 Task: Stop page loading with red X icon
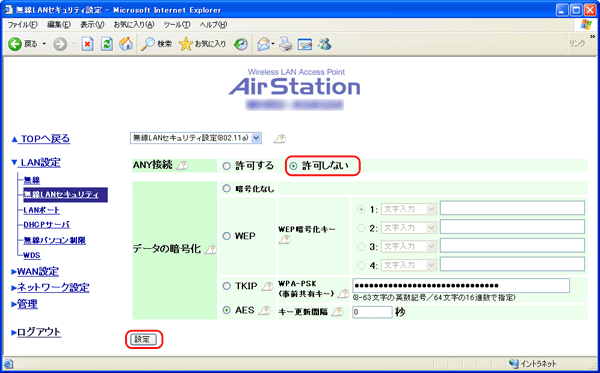click(x=88, y=44)
